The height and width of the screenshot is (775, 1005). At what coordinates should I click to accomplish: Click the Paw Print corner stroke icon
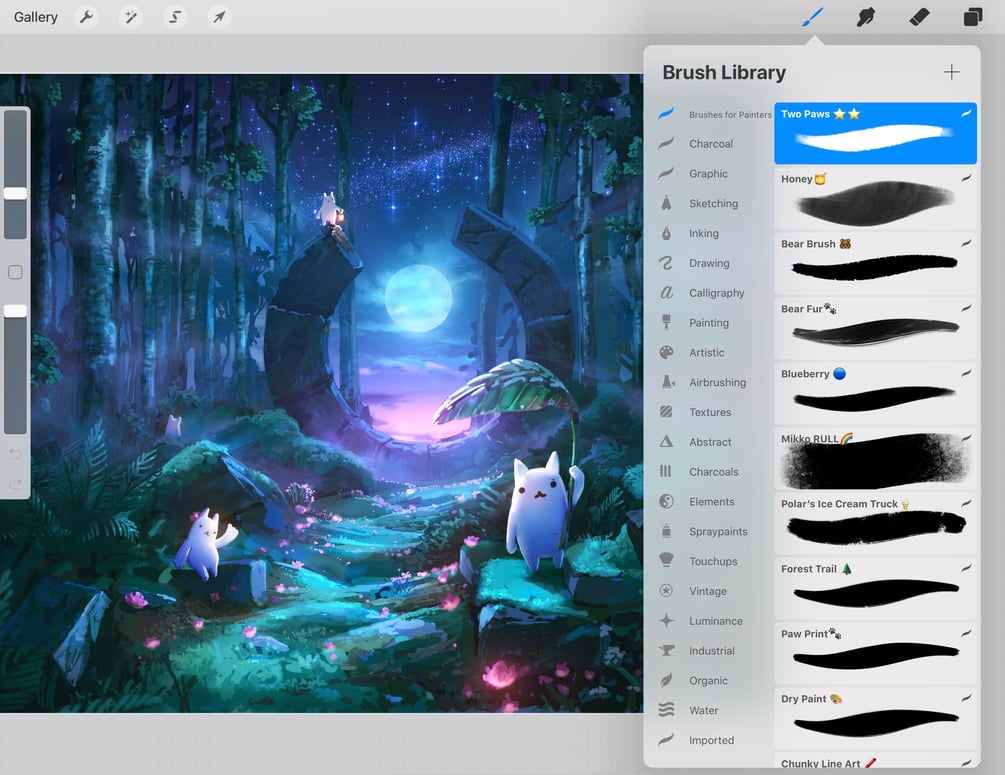[x=966, y=633]
